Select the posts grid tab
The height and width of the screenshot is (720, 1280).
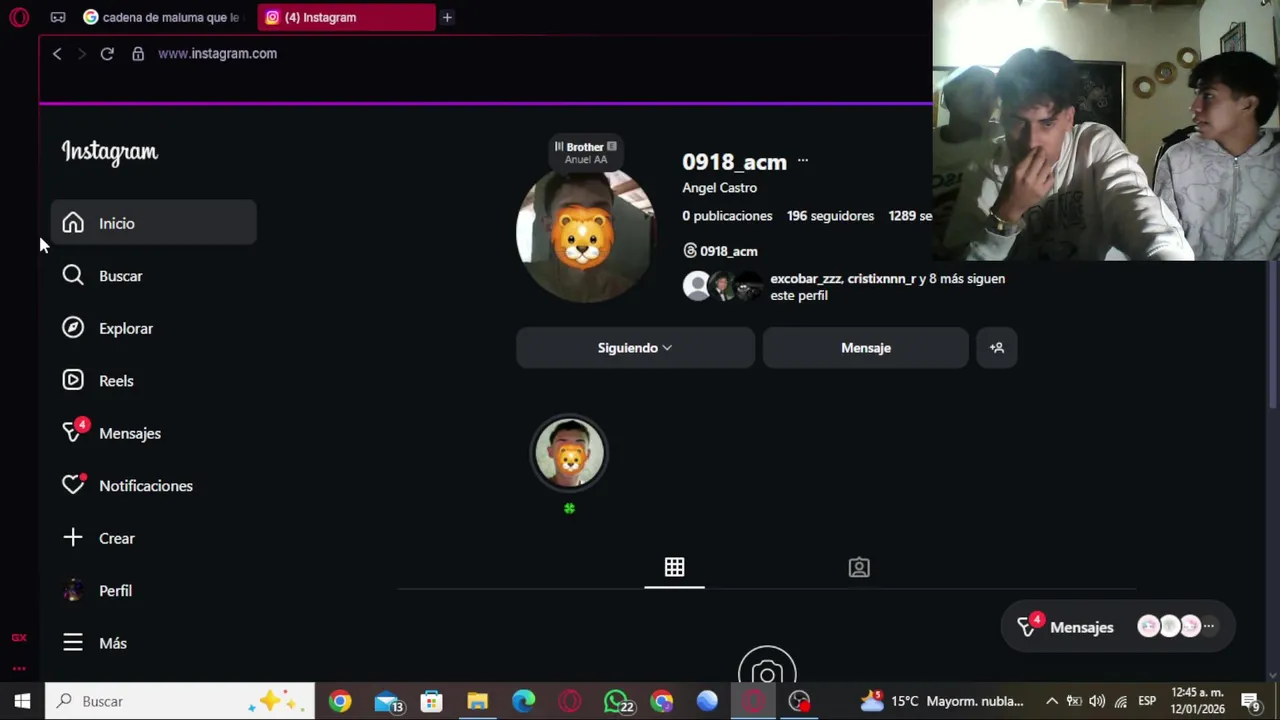pyautogui.click(x=674, y=567)
